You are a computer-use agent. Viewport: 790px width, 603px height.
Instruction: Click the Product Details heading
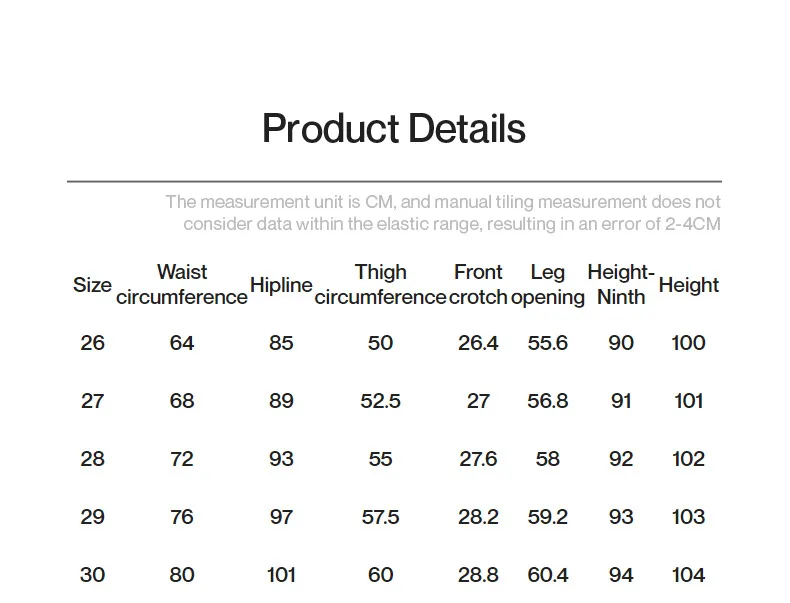(393, 128)
